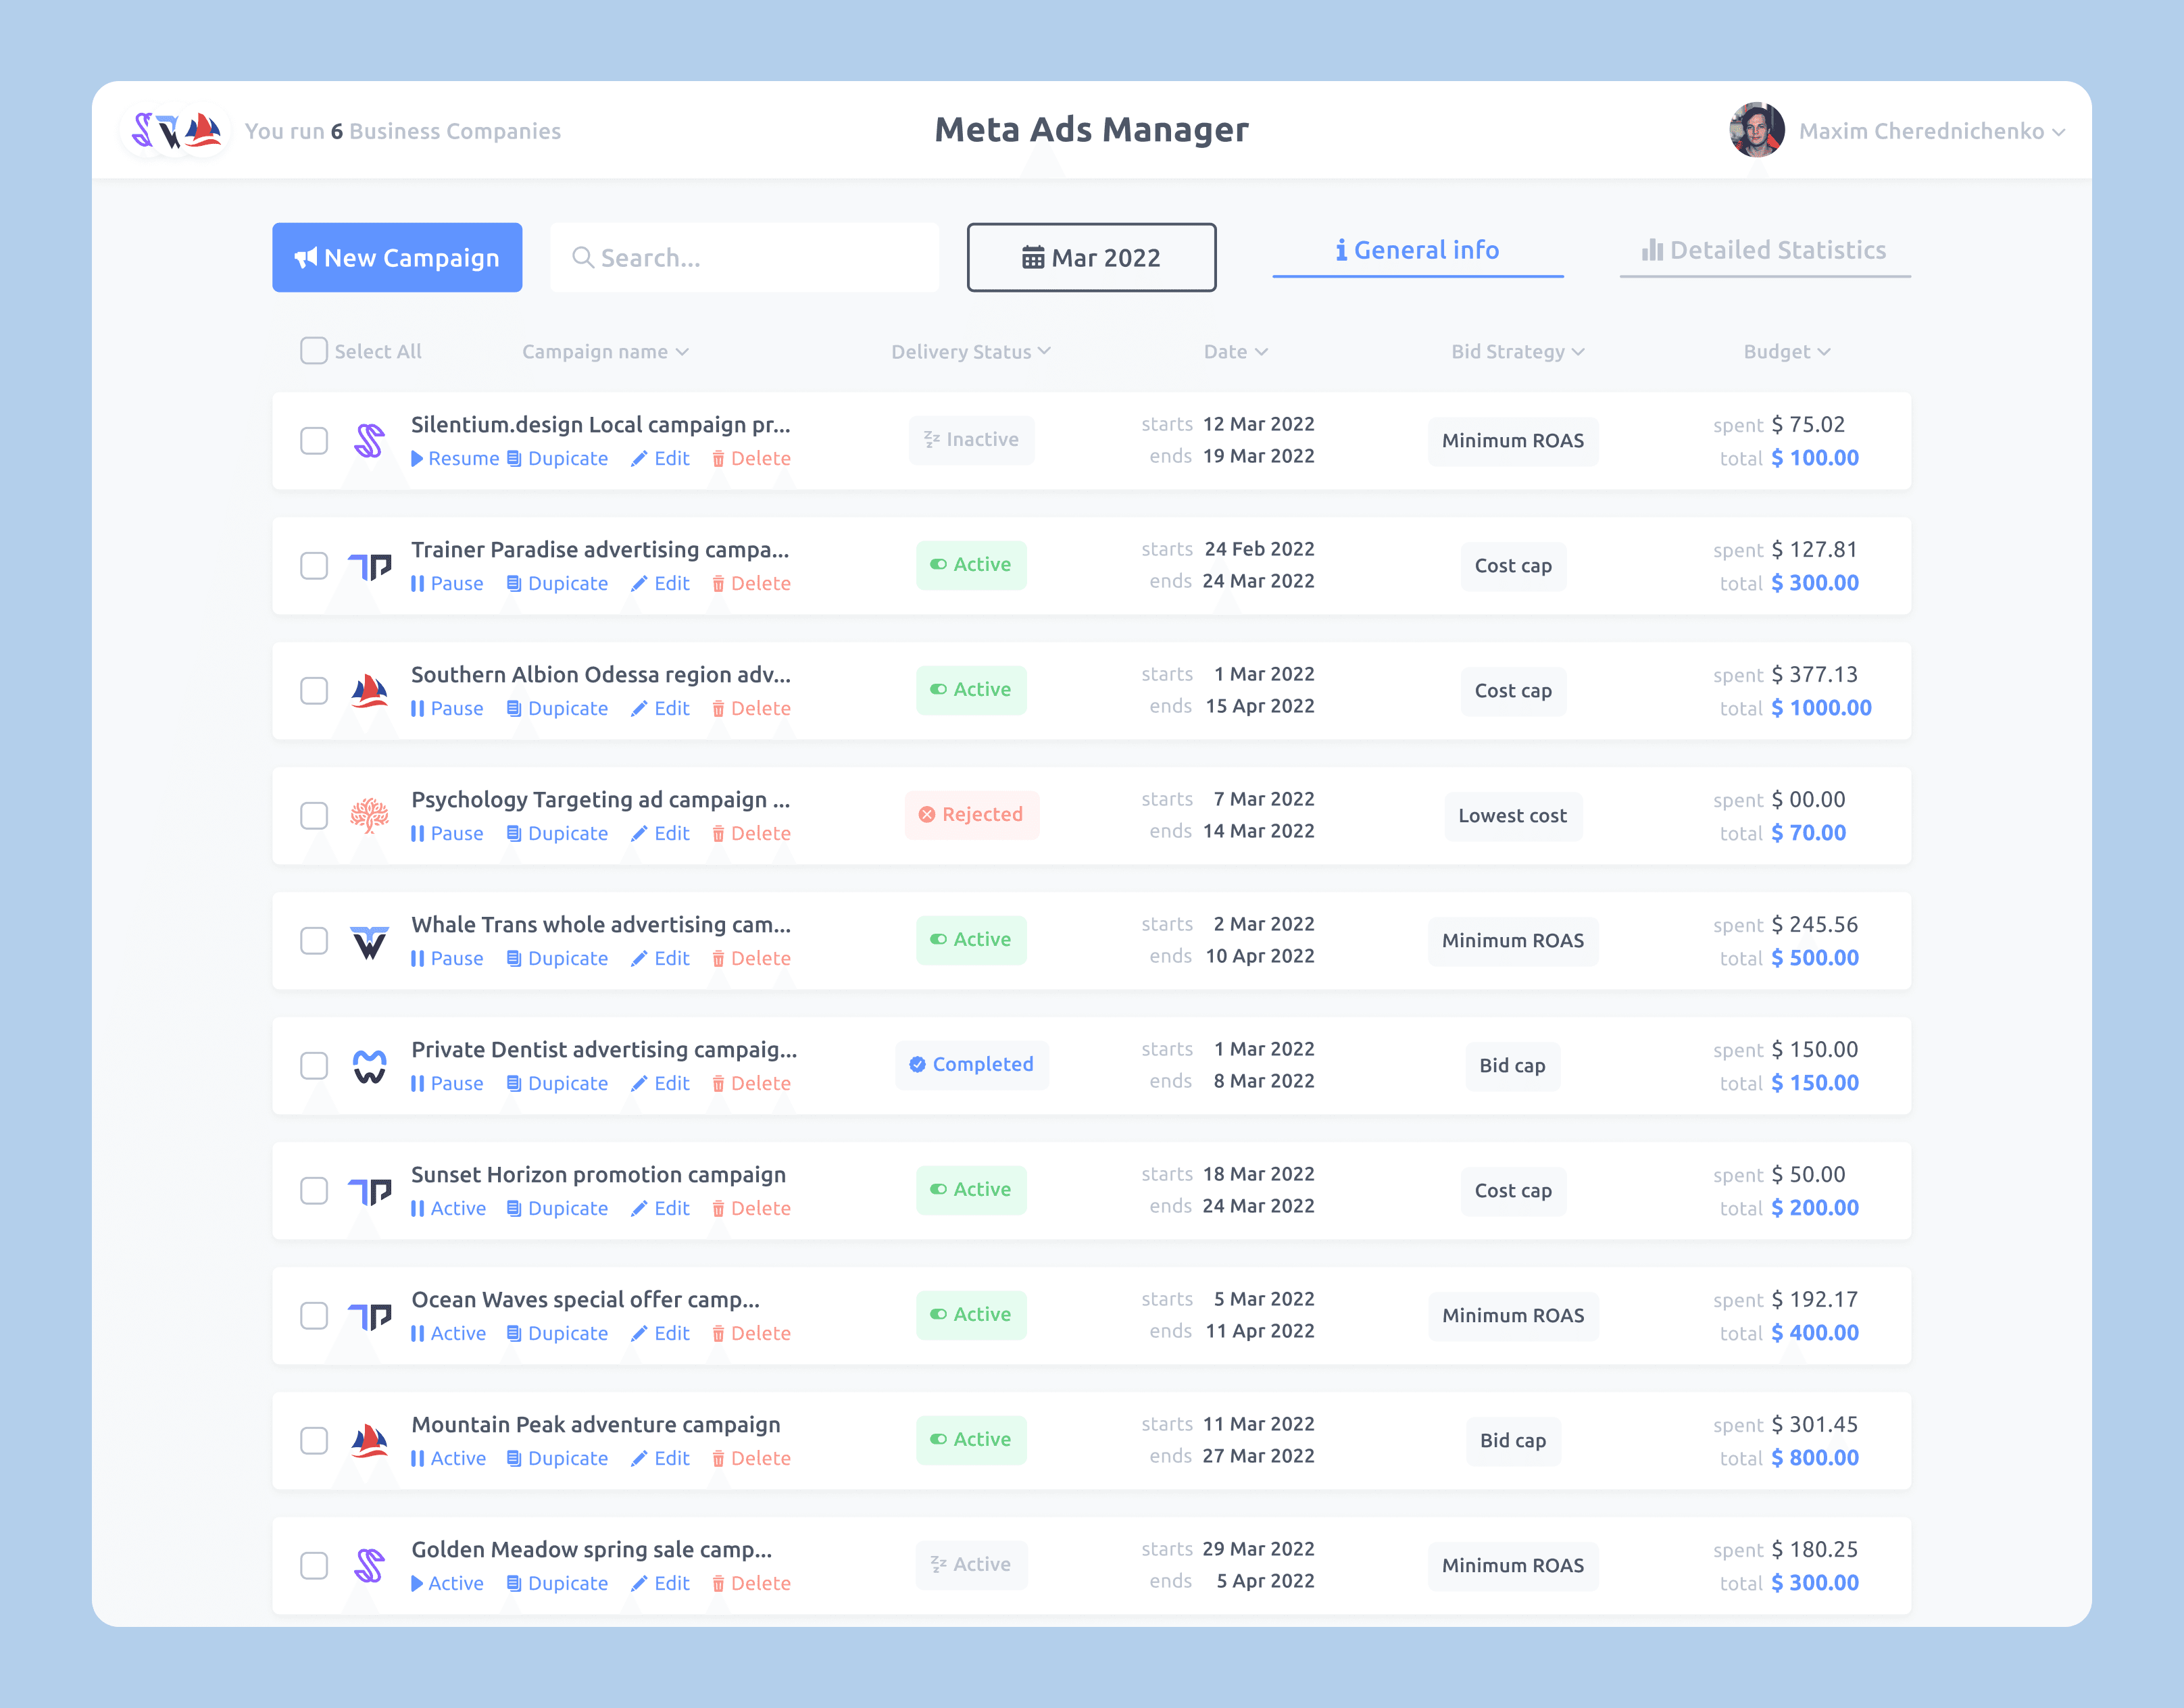The width and height of the screenshot is (2184, 1708).
Task: Pause the Trainer Paradise campaign
Action: (x=447, y=583)
